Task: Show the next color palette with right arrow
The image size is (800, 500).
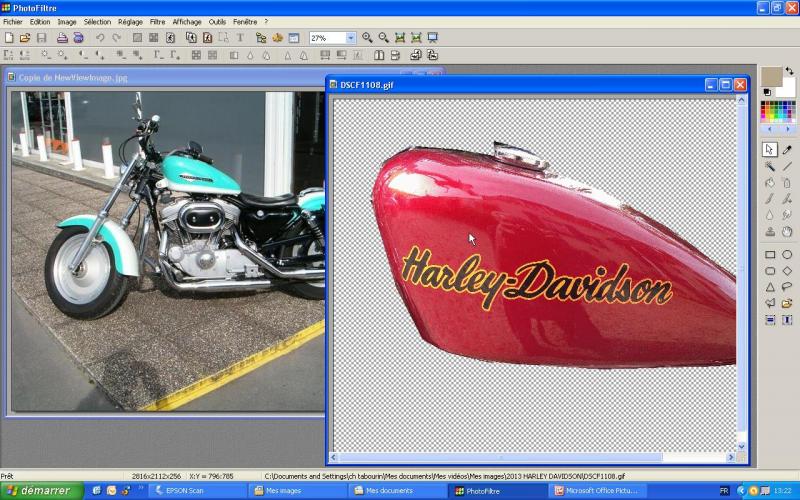Action: [787, 129]
